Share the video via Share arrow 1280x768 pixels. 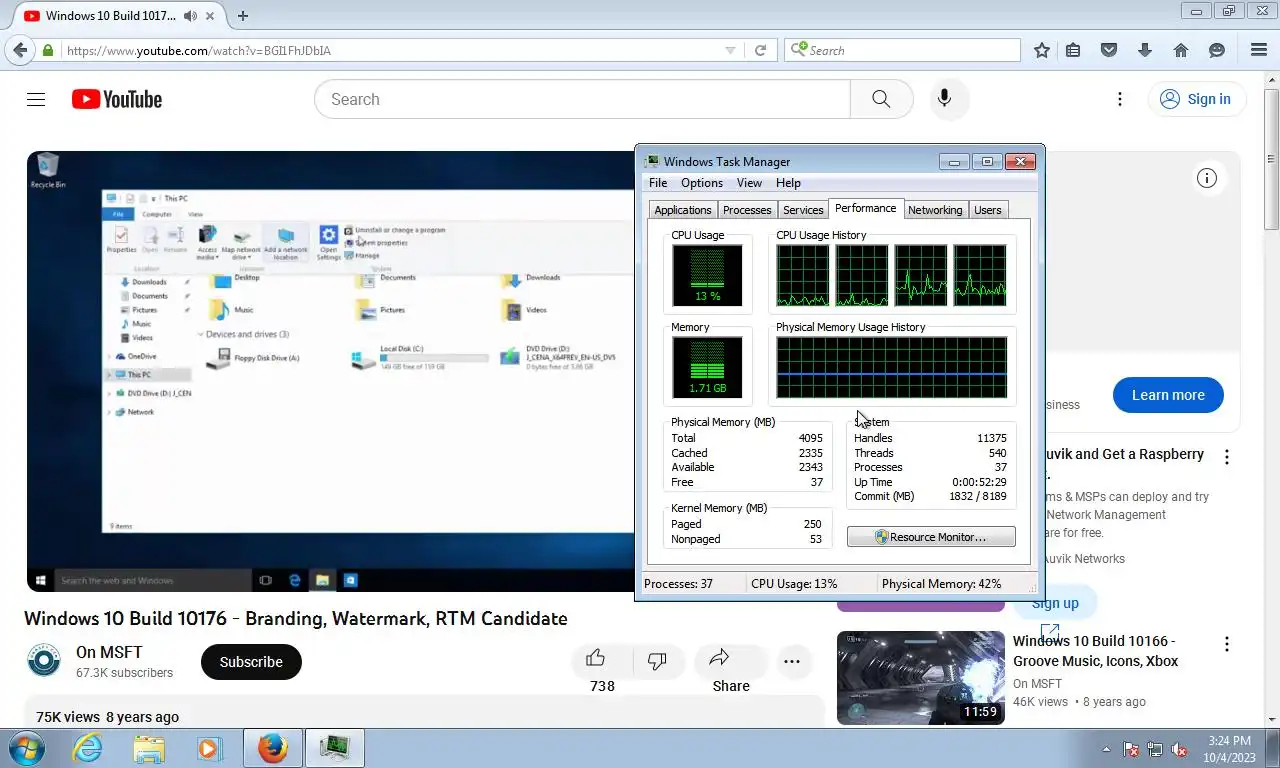click(x=719, y=658)
